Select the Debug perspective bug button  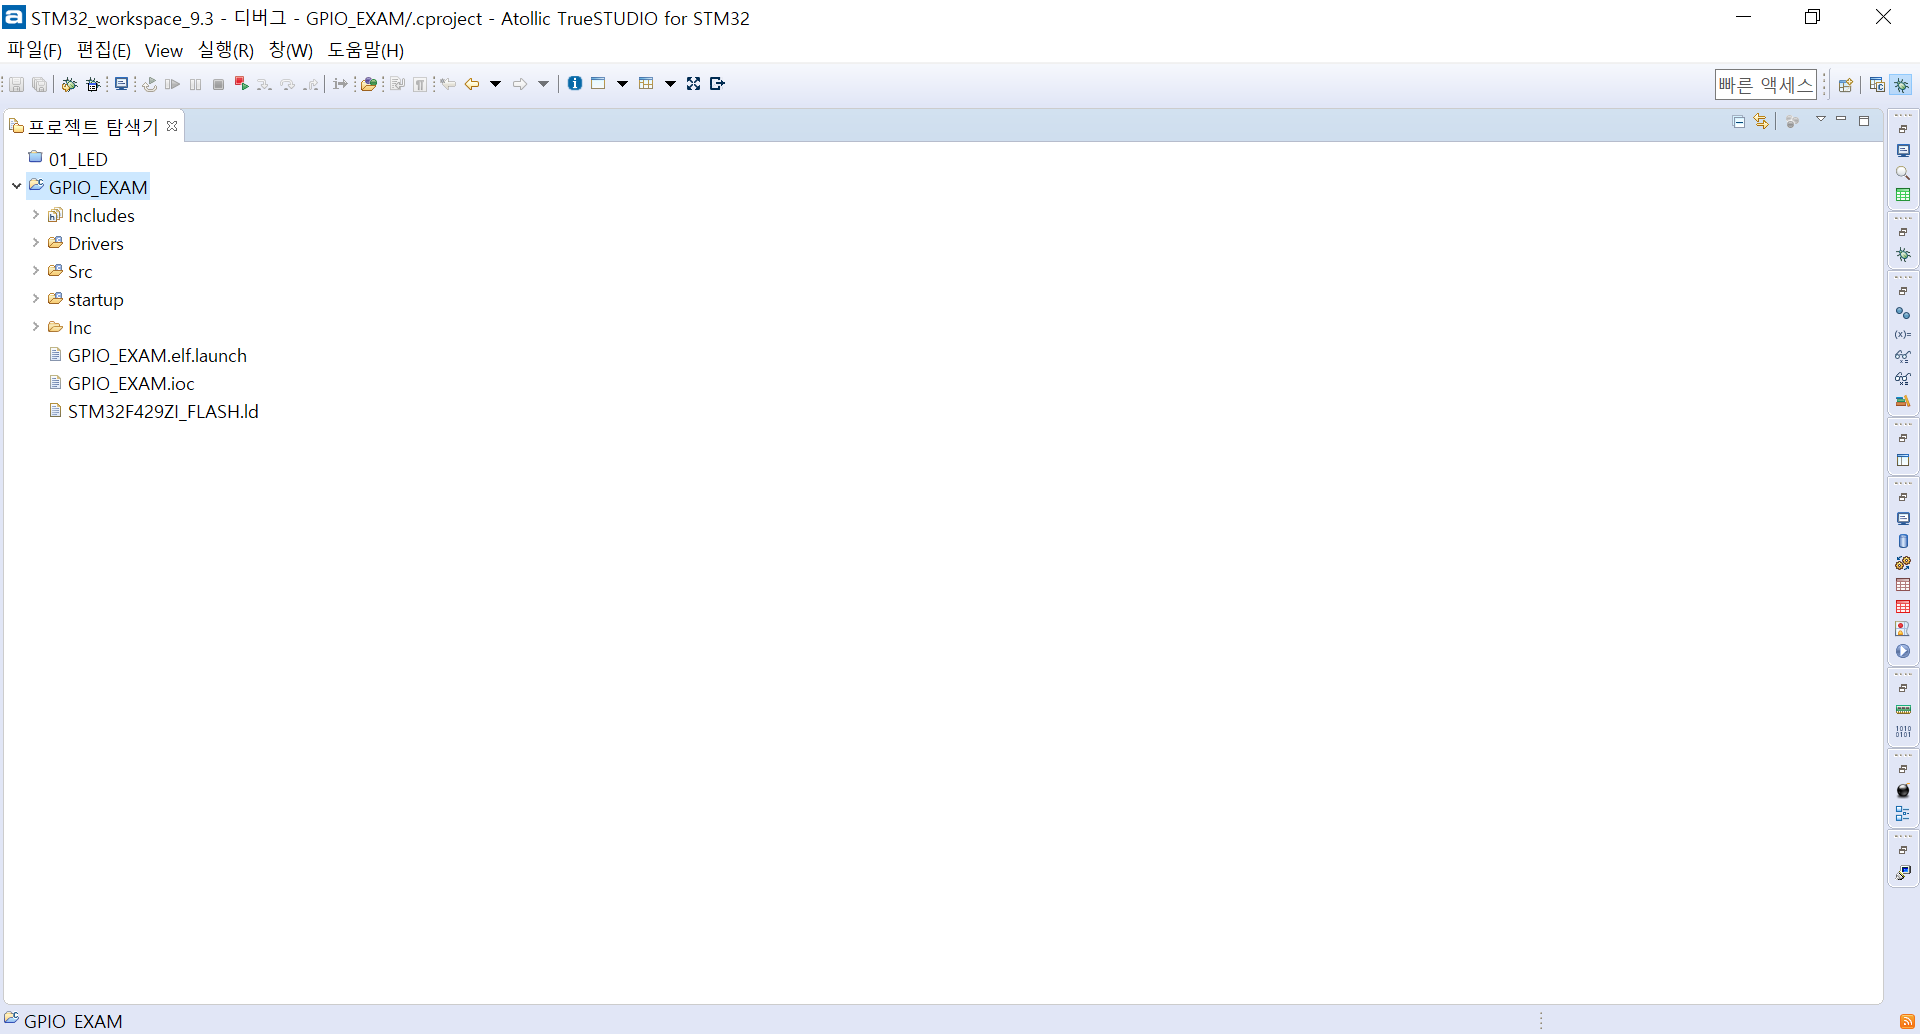pyautogui.click(x=1901, y=85)
